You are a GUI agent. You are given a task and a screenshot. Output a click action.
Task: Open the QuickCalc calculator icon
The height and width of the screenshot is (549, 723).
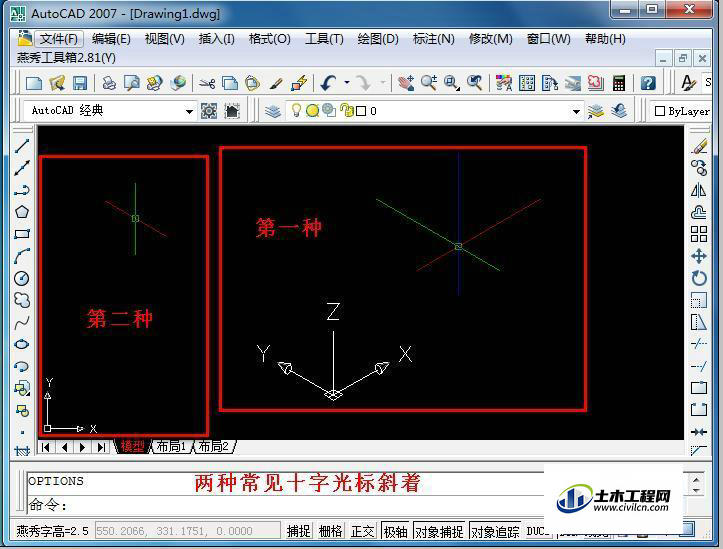[x=619, y=83]
